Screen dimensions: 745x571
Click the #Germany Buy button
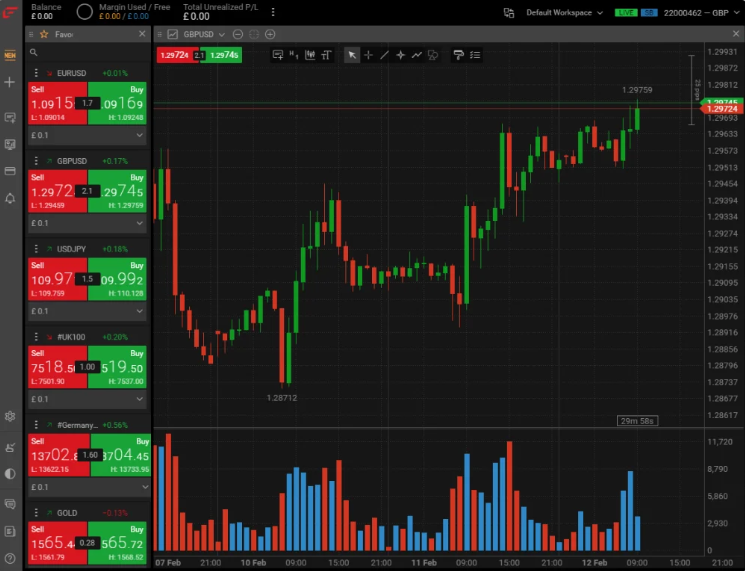coord(121,455)
